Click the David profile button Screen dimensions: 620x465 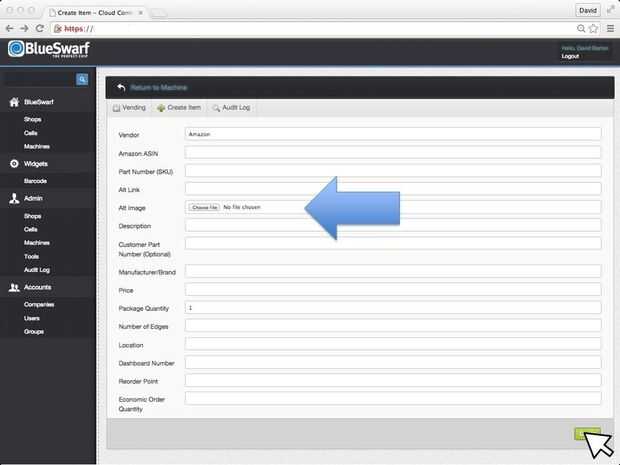(588, 11)
